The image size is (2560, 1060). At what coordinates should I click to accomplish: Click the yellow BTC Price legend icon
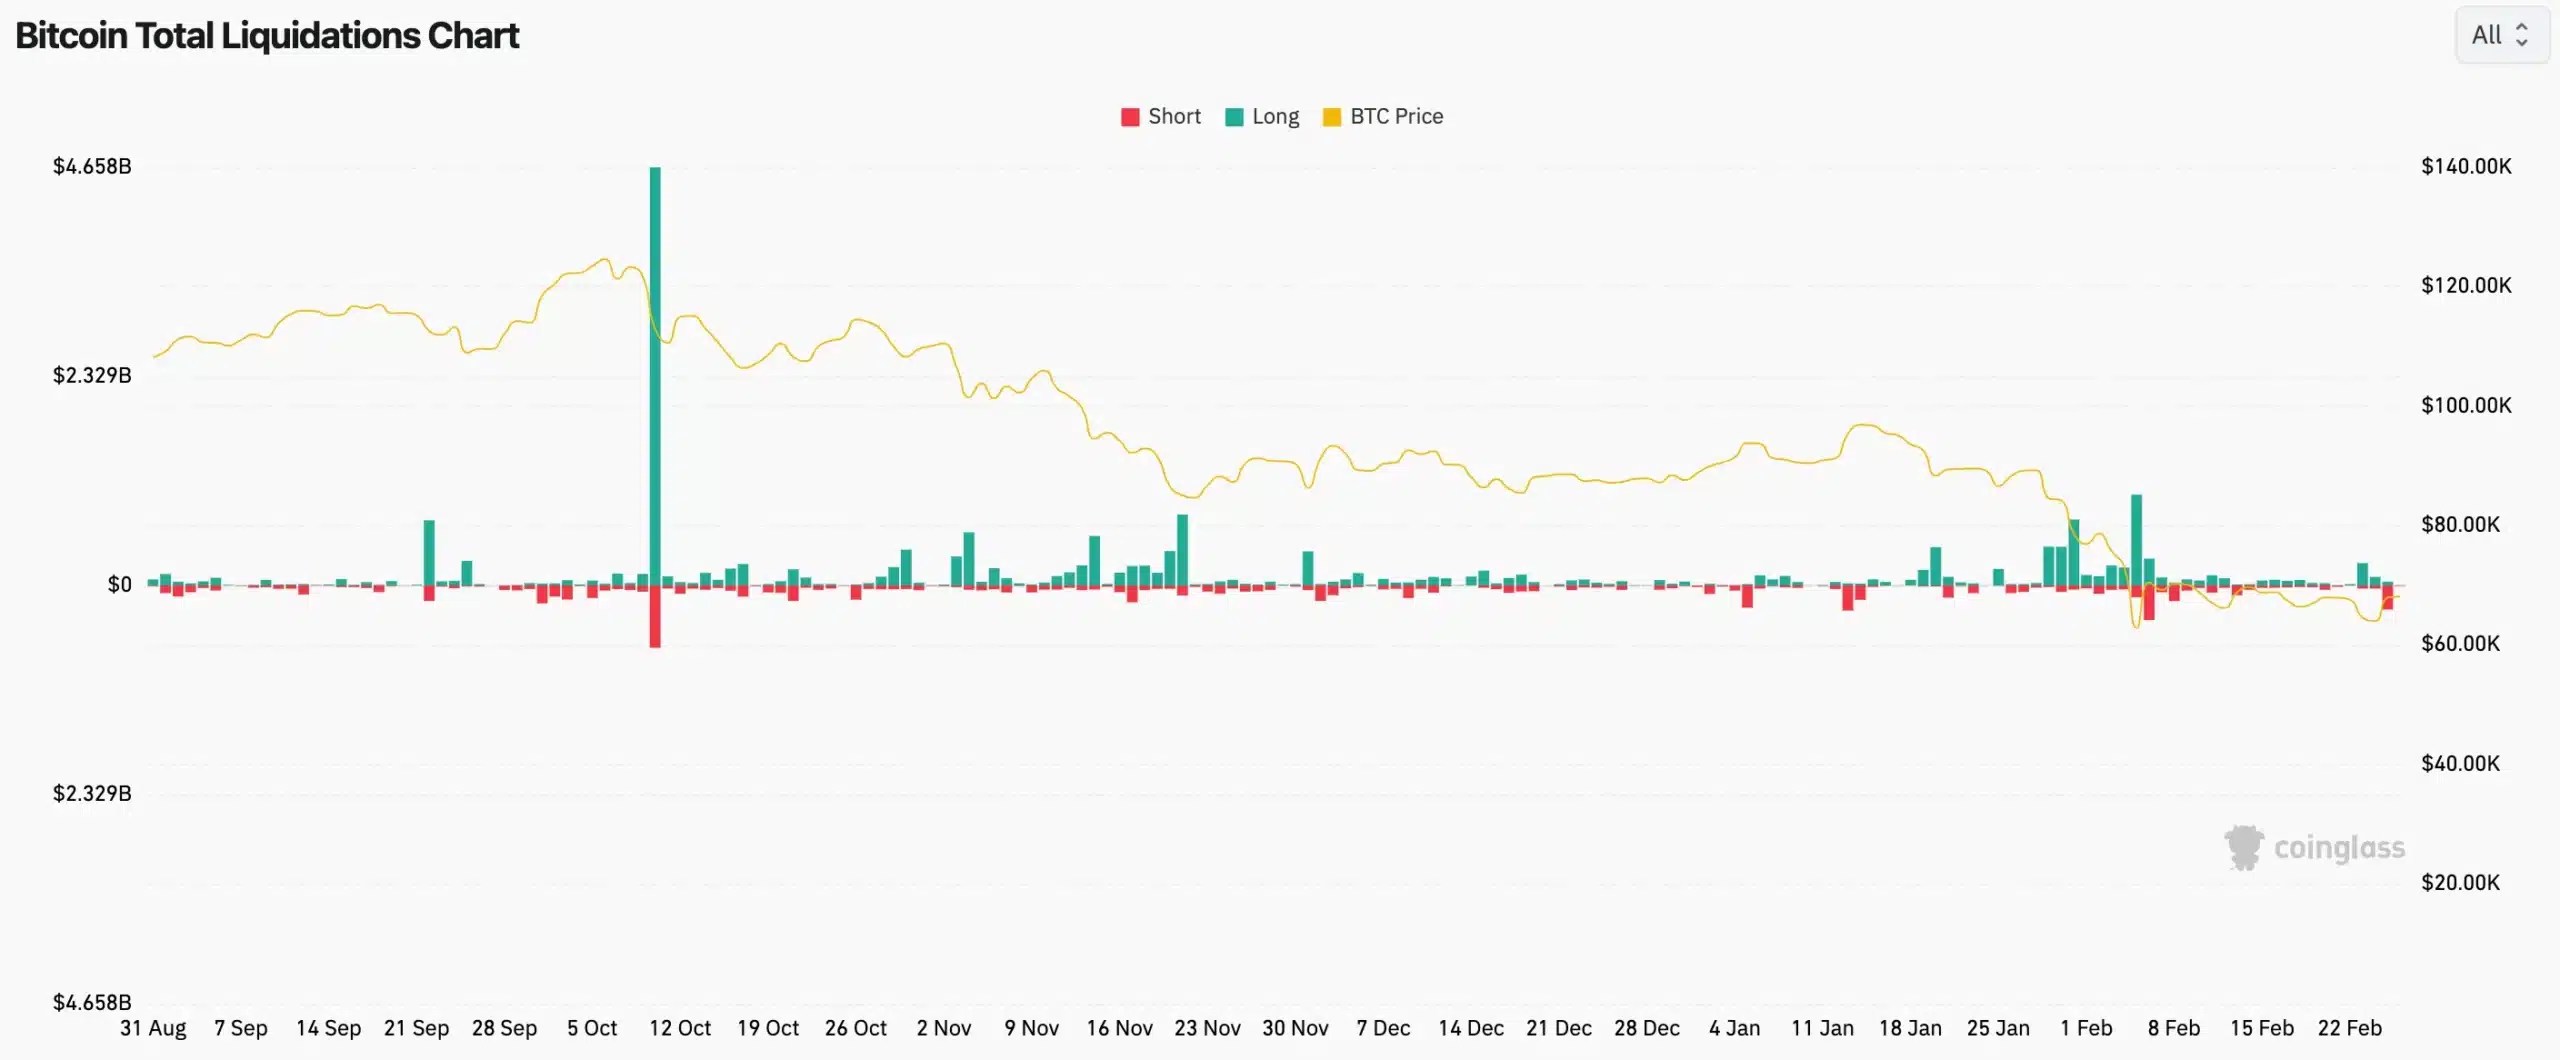[1330, 116]
